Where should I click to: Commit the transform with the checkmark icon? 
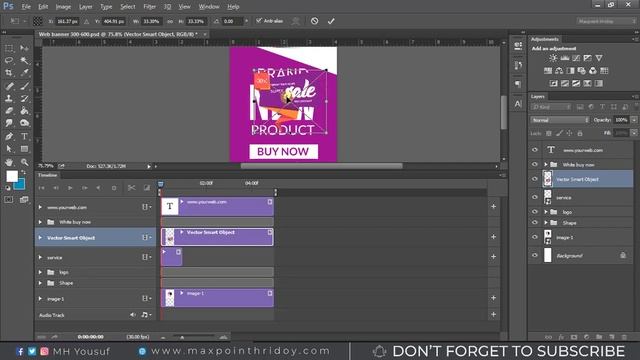[331, 21]
